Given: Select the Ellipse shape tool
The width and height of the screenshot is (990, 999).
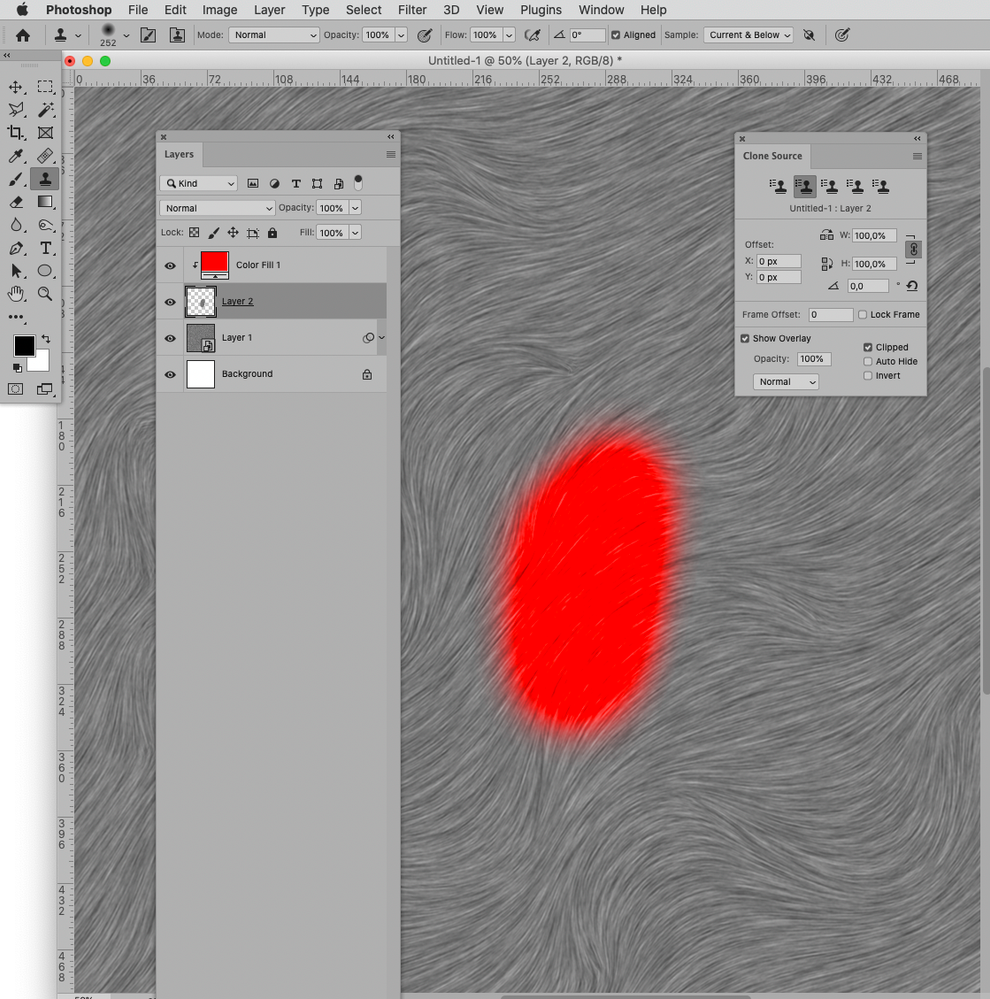Looking at the screenshot, I should tap(45, 271).
